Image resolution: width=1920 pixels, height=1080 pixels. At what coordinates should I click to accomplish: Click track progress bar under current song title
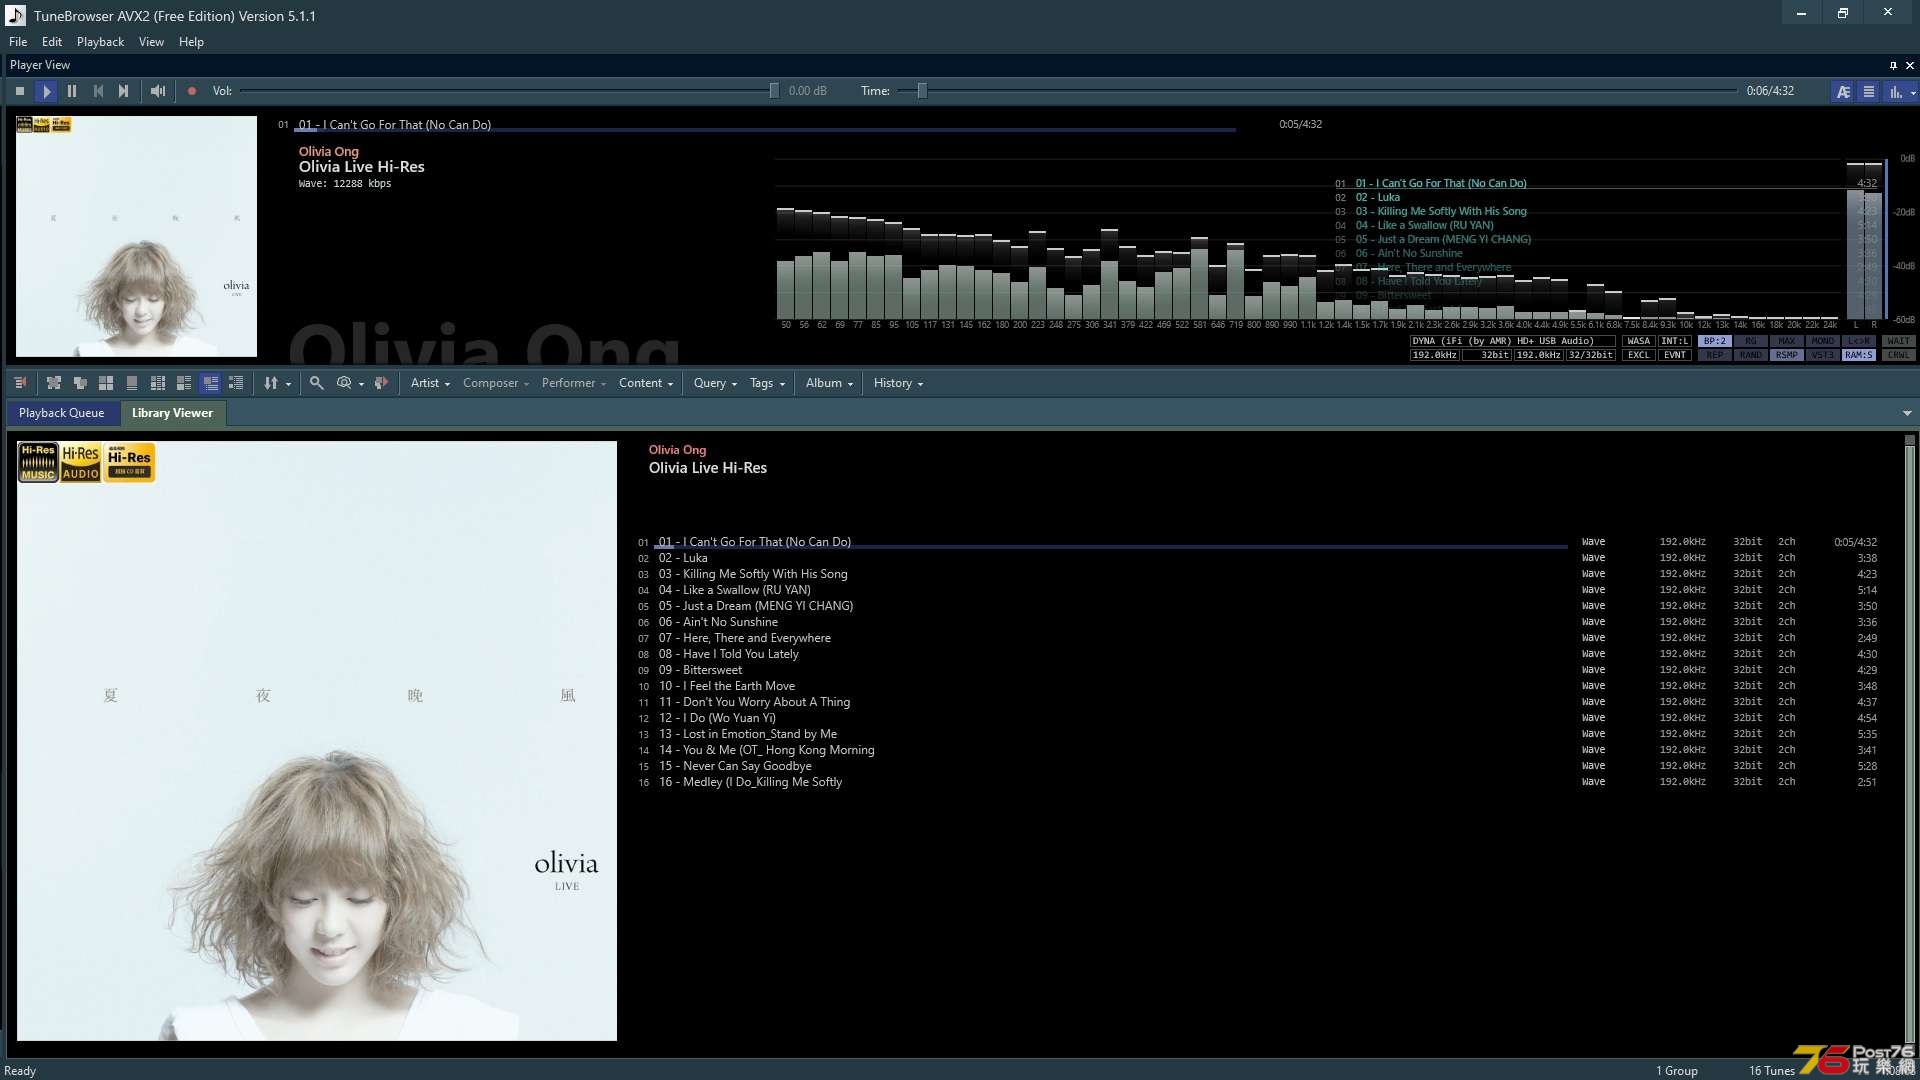[765, 131]
